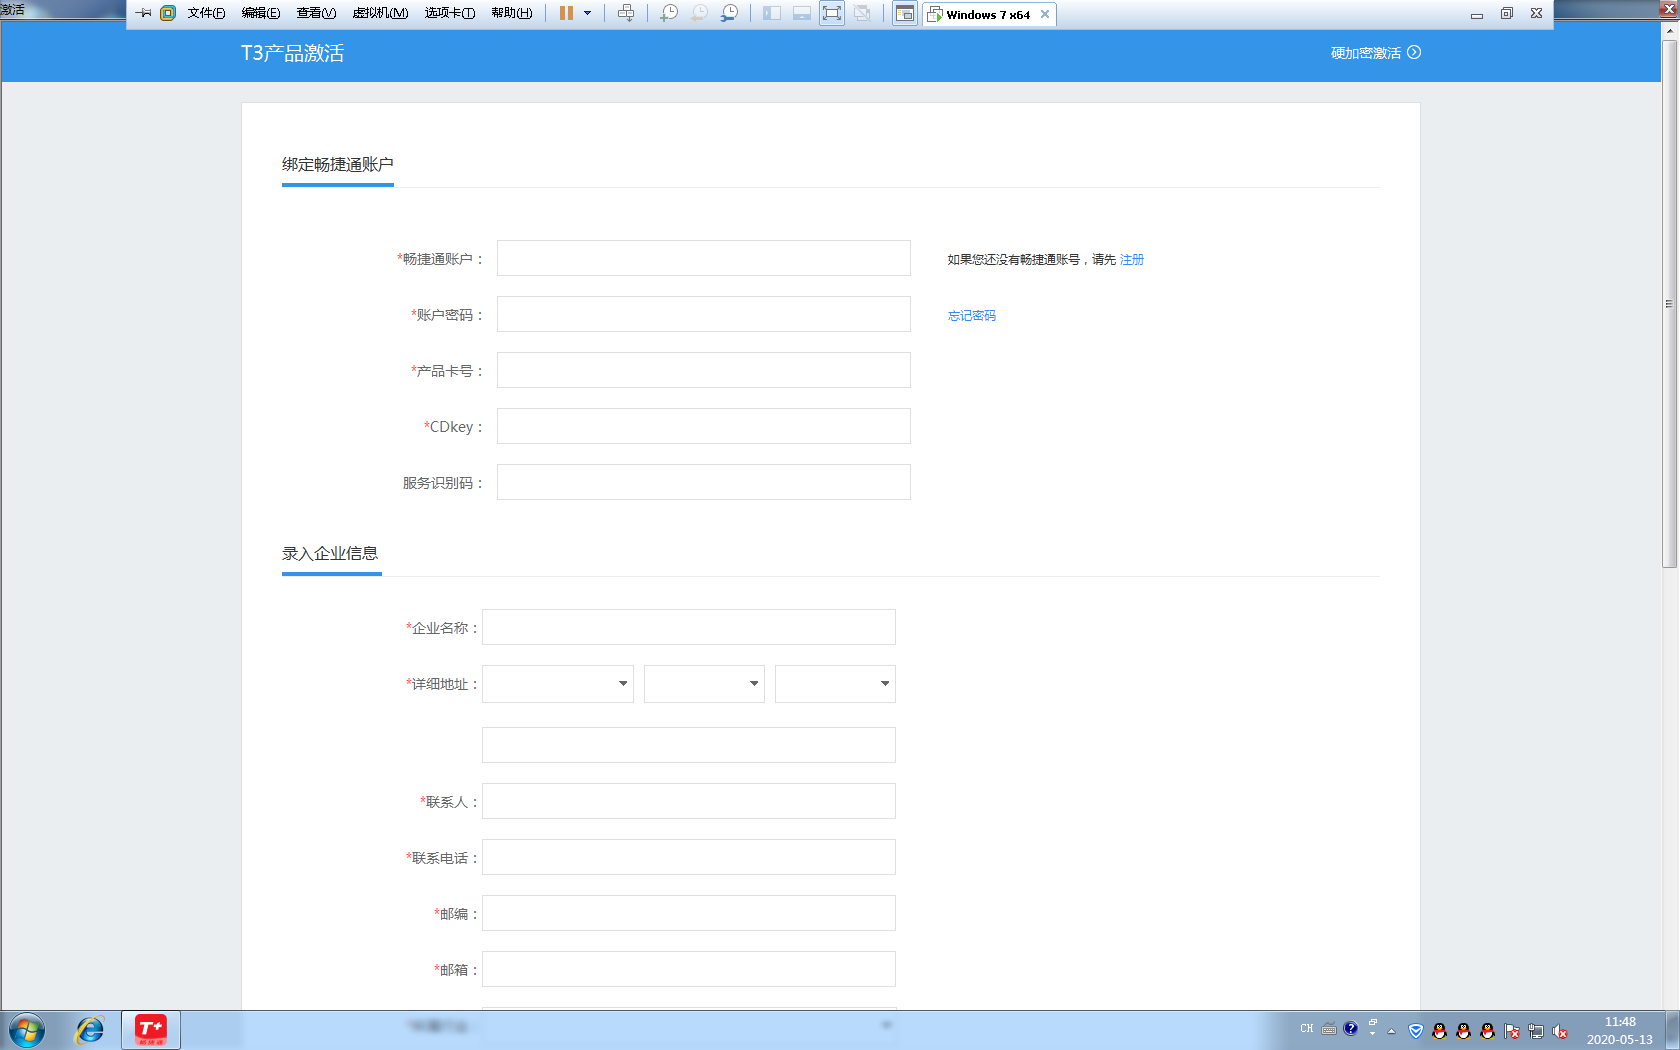Focus the 联系电话 input field
The image size is (1680, 1050).
click(689, 857)
